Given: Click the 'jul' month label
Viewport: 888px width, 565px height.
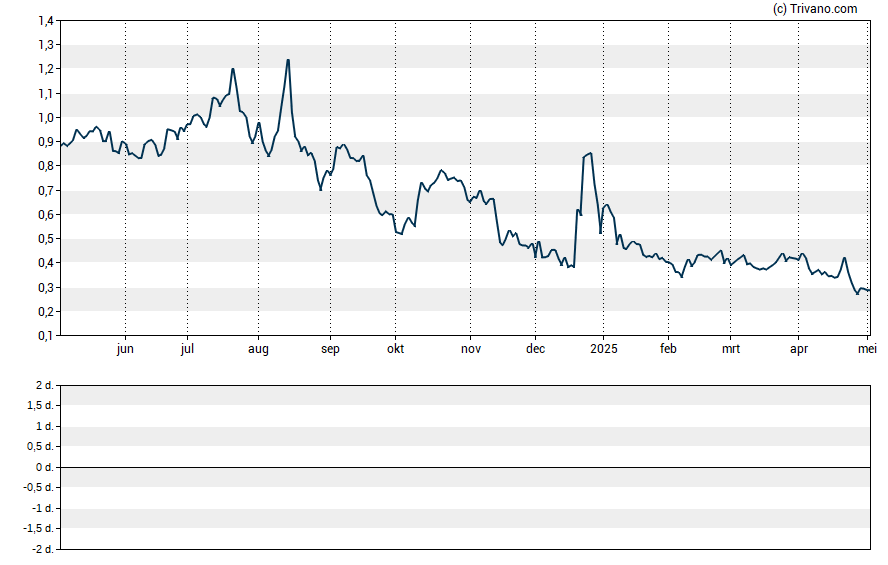Looking at the screenshot, I should [187, 349].
